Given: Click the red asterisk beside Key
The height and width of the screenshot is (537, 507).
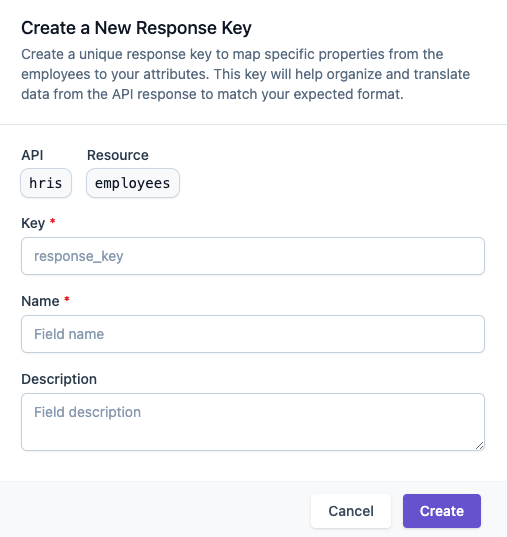Looking at the screenshot, I should 52,221.
